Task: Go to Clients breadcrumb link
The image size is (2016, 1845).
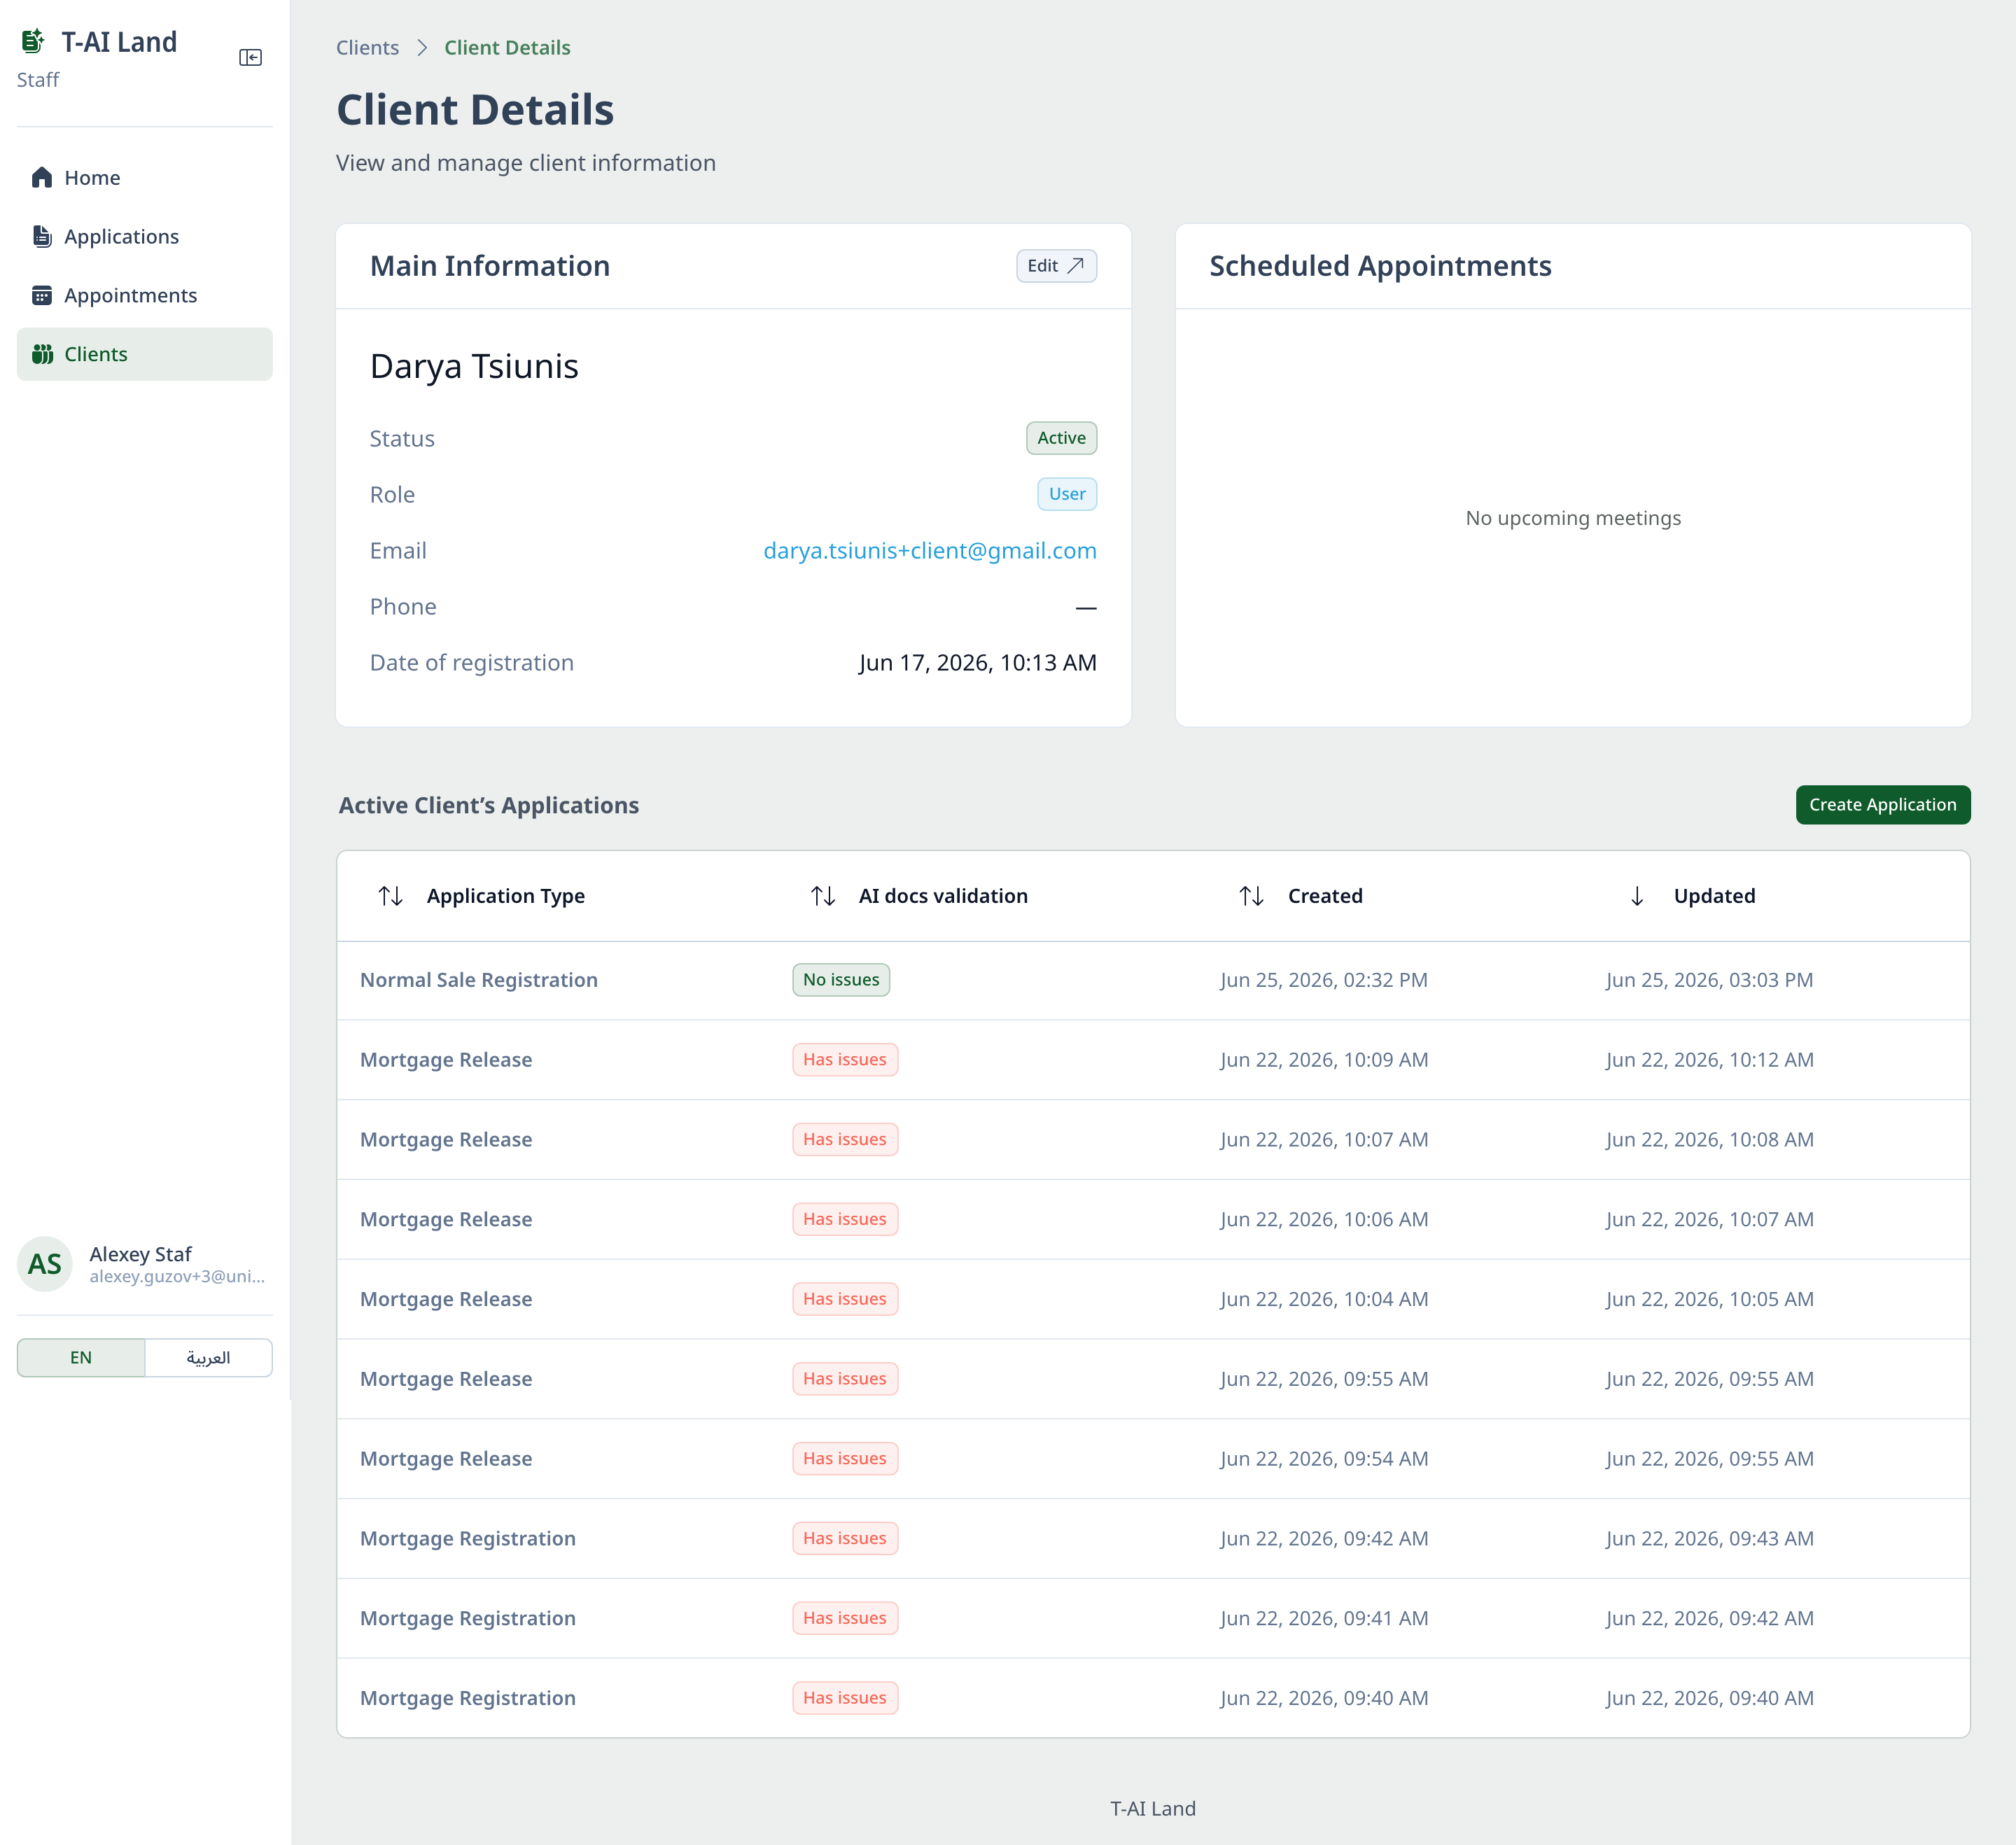Action: [x=367, y=48]
